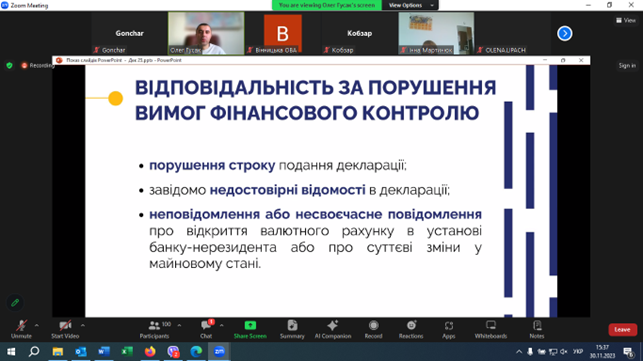Image resolution: width=643 pixels, height=361 pixels.
Task: Open the meeting Summary
Action: pos(292,329)
